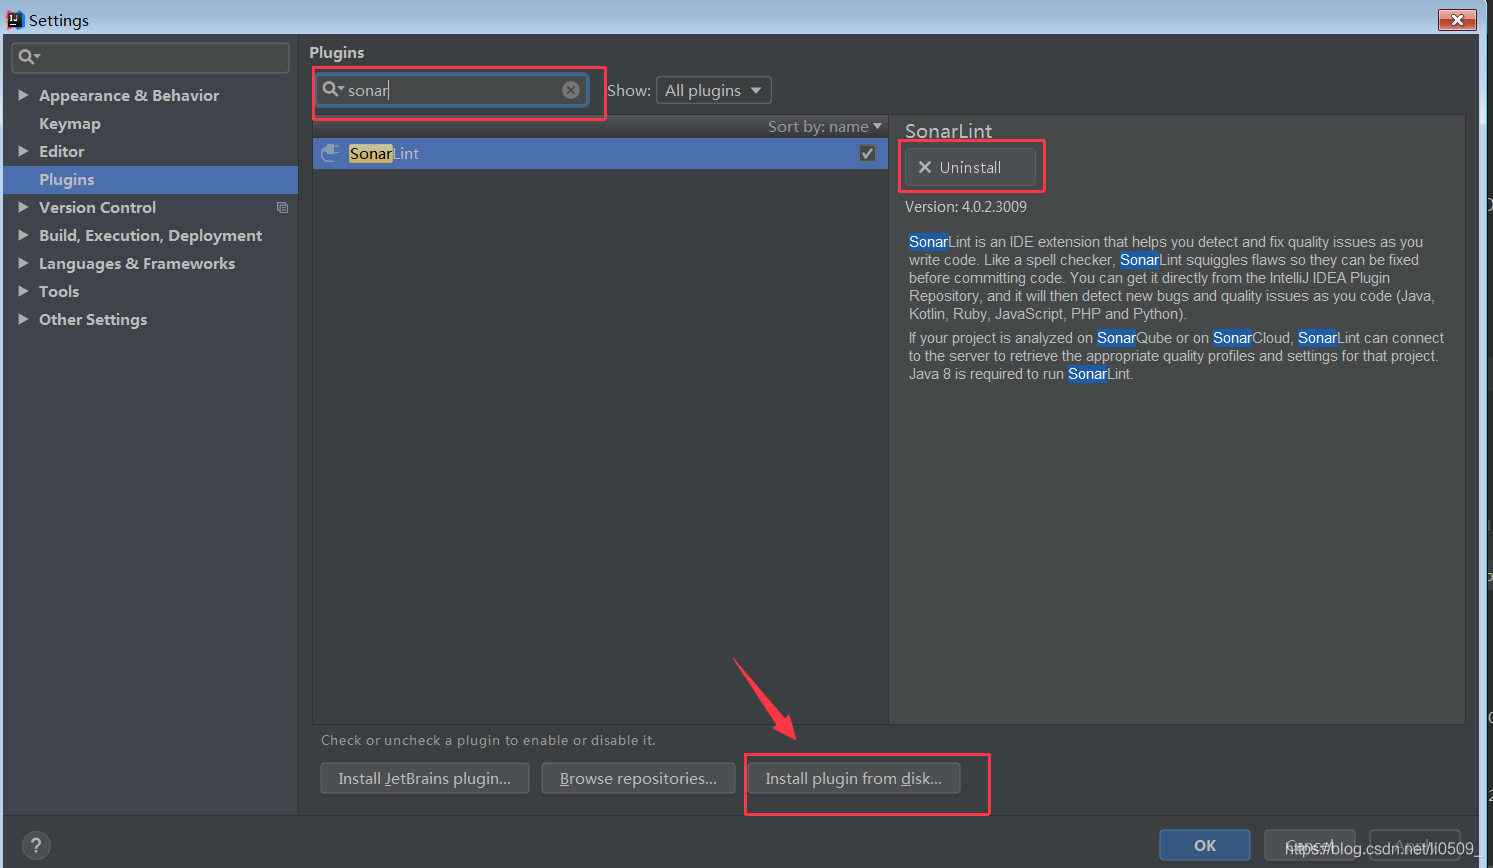Open the Show All plugins dropdown
Screen dimensions: 1493x868
(714, 90)
